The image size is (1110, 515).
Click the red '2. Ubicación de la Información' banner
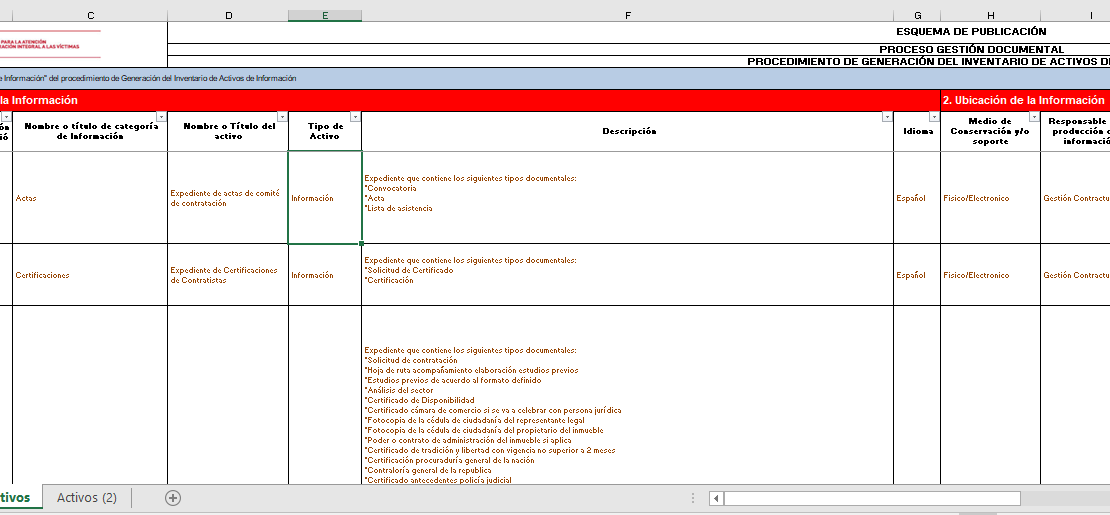click(x=1025, y=100)
